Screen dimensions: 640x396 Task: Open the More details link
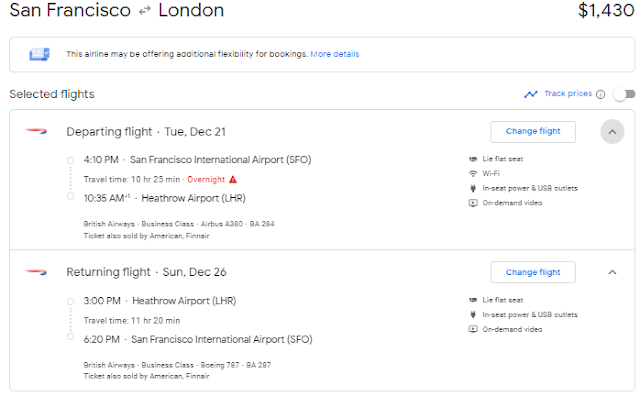[335, 54]
